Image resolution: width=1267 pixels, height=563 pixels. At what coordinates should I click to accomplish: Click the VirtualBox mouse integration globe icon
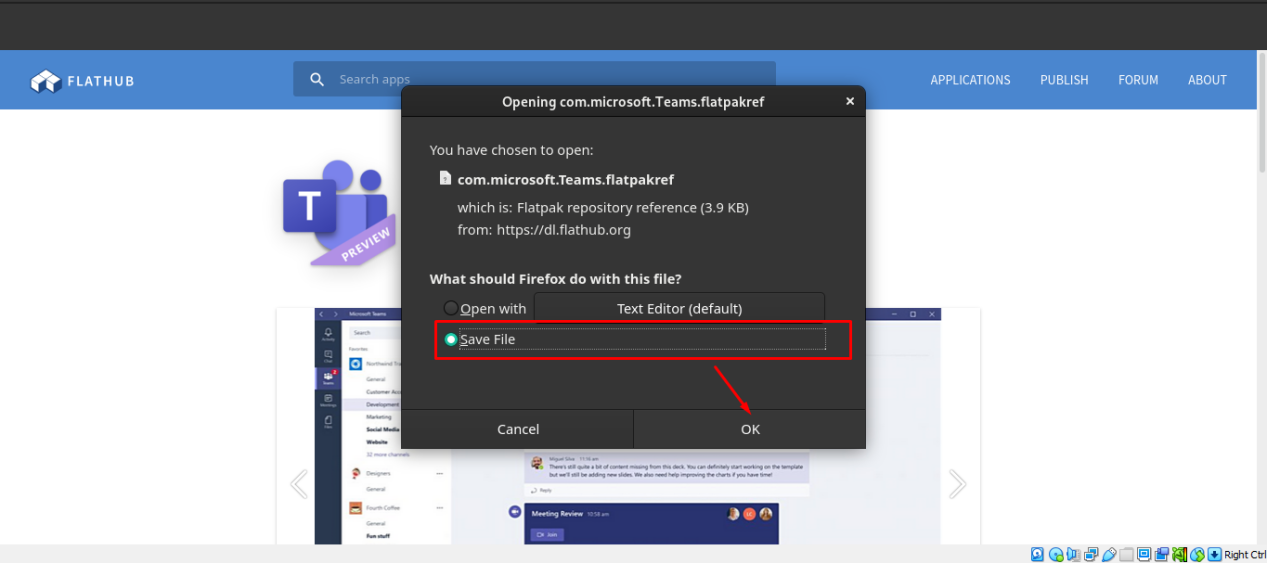point(1197,554)
